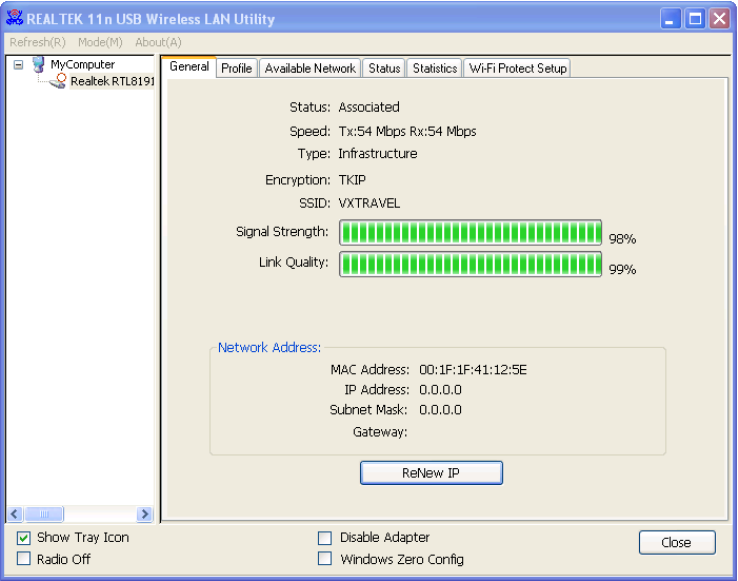The height and width of the screenshot is (581, 738).
Task: Click the MAC address 00:1F:1F:41:12:5E
Action: pos(473,370)
